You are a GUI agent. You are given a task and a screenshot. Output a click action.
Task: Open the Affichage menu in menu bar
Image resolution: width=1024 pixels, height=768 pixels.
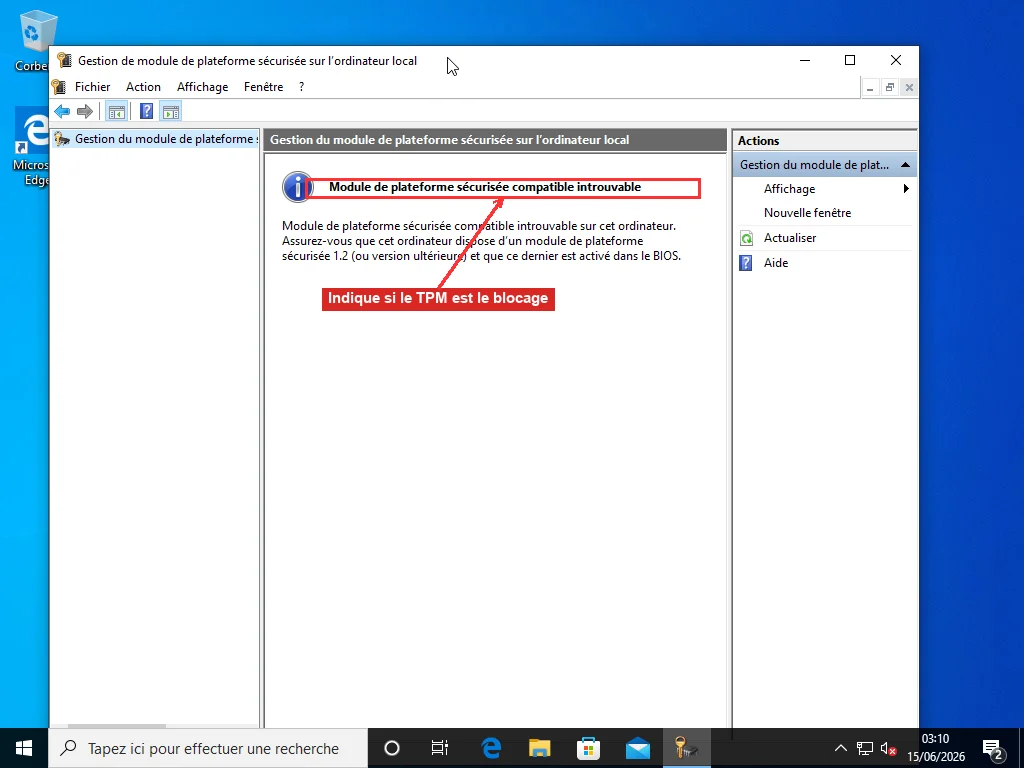tap(202, 87)
